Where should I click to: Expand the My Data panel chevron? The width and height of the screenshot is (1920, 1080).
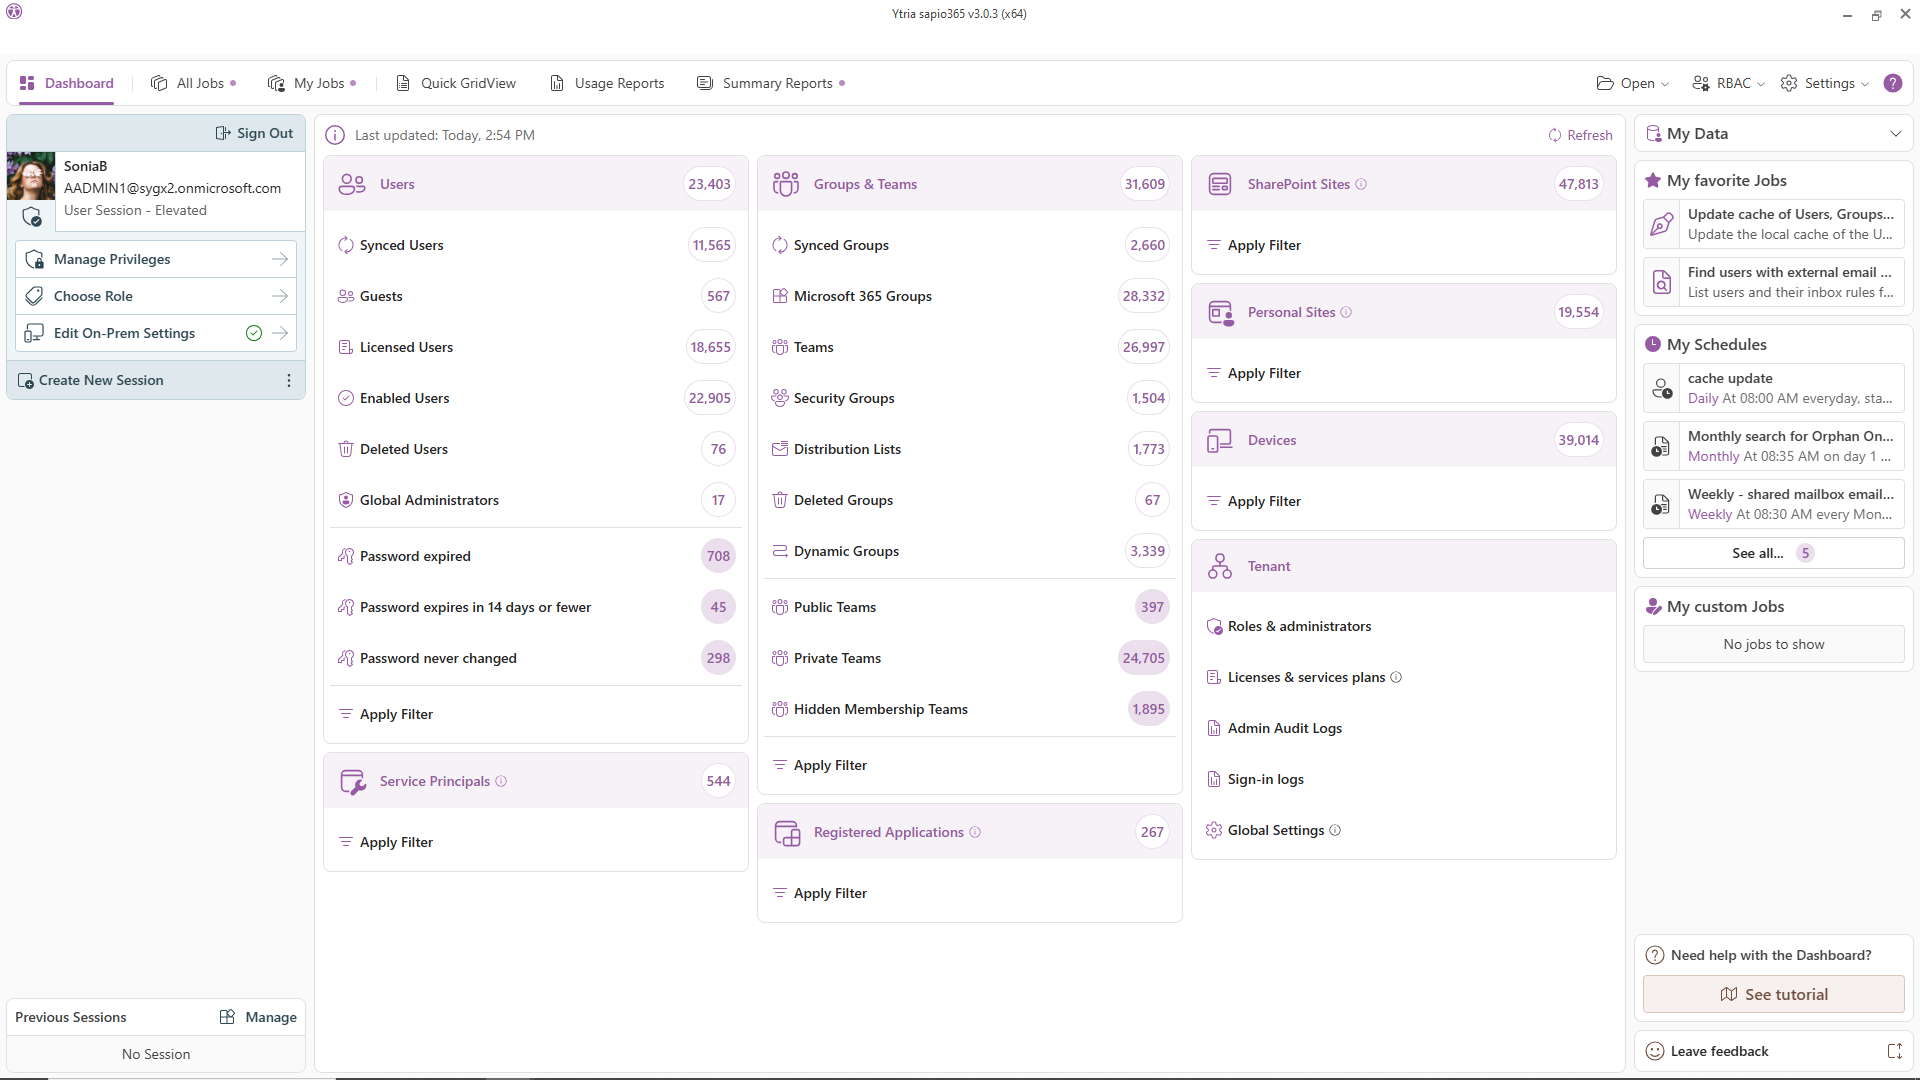(1895, 134)
